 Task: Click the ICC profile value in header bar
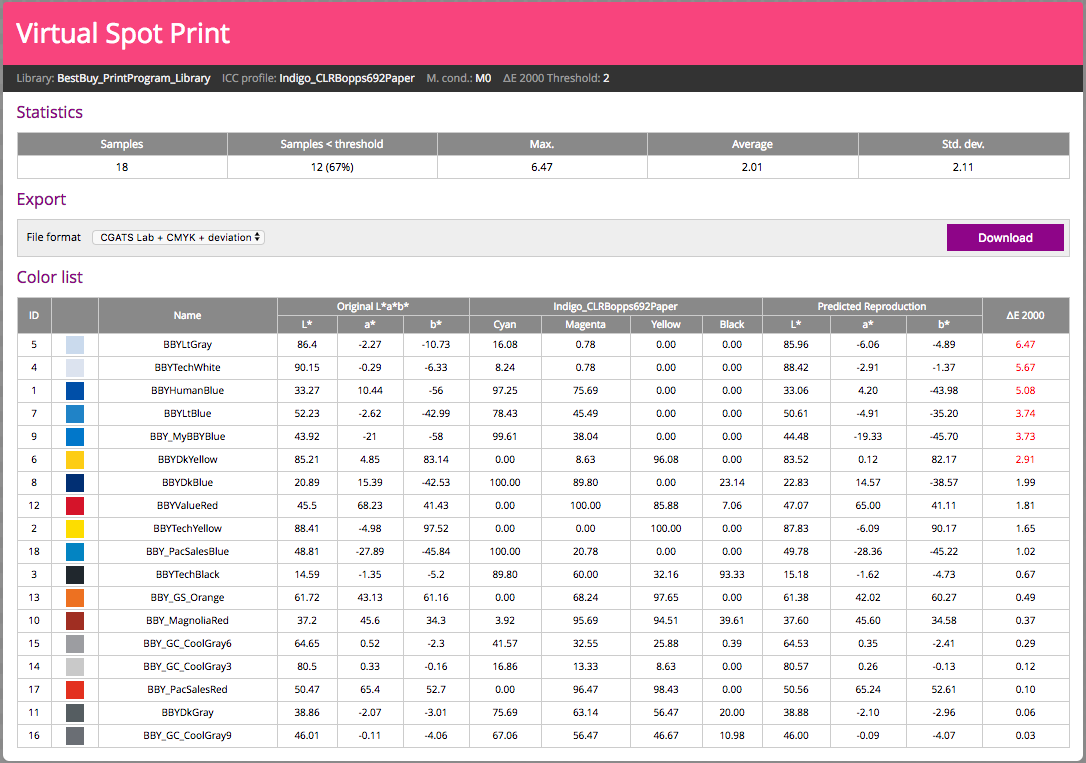[x=347, y=78]
